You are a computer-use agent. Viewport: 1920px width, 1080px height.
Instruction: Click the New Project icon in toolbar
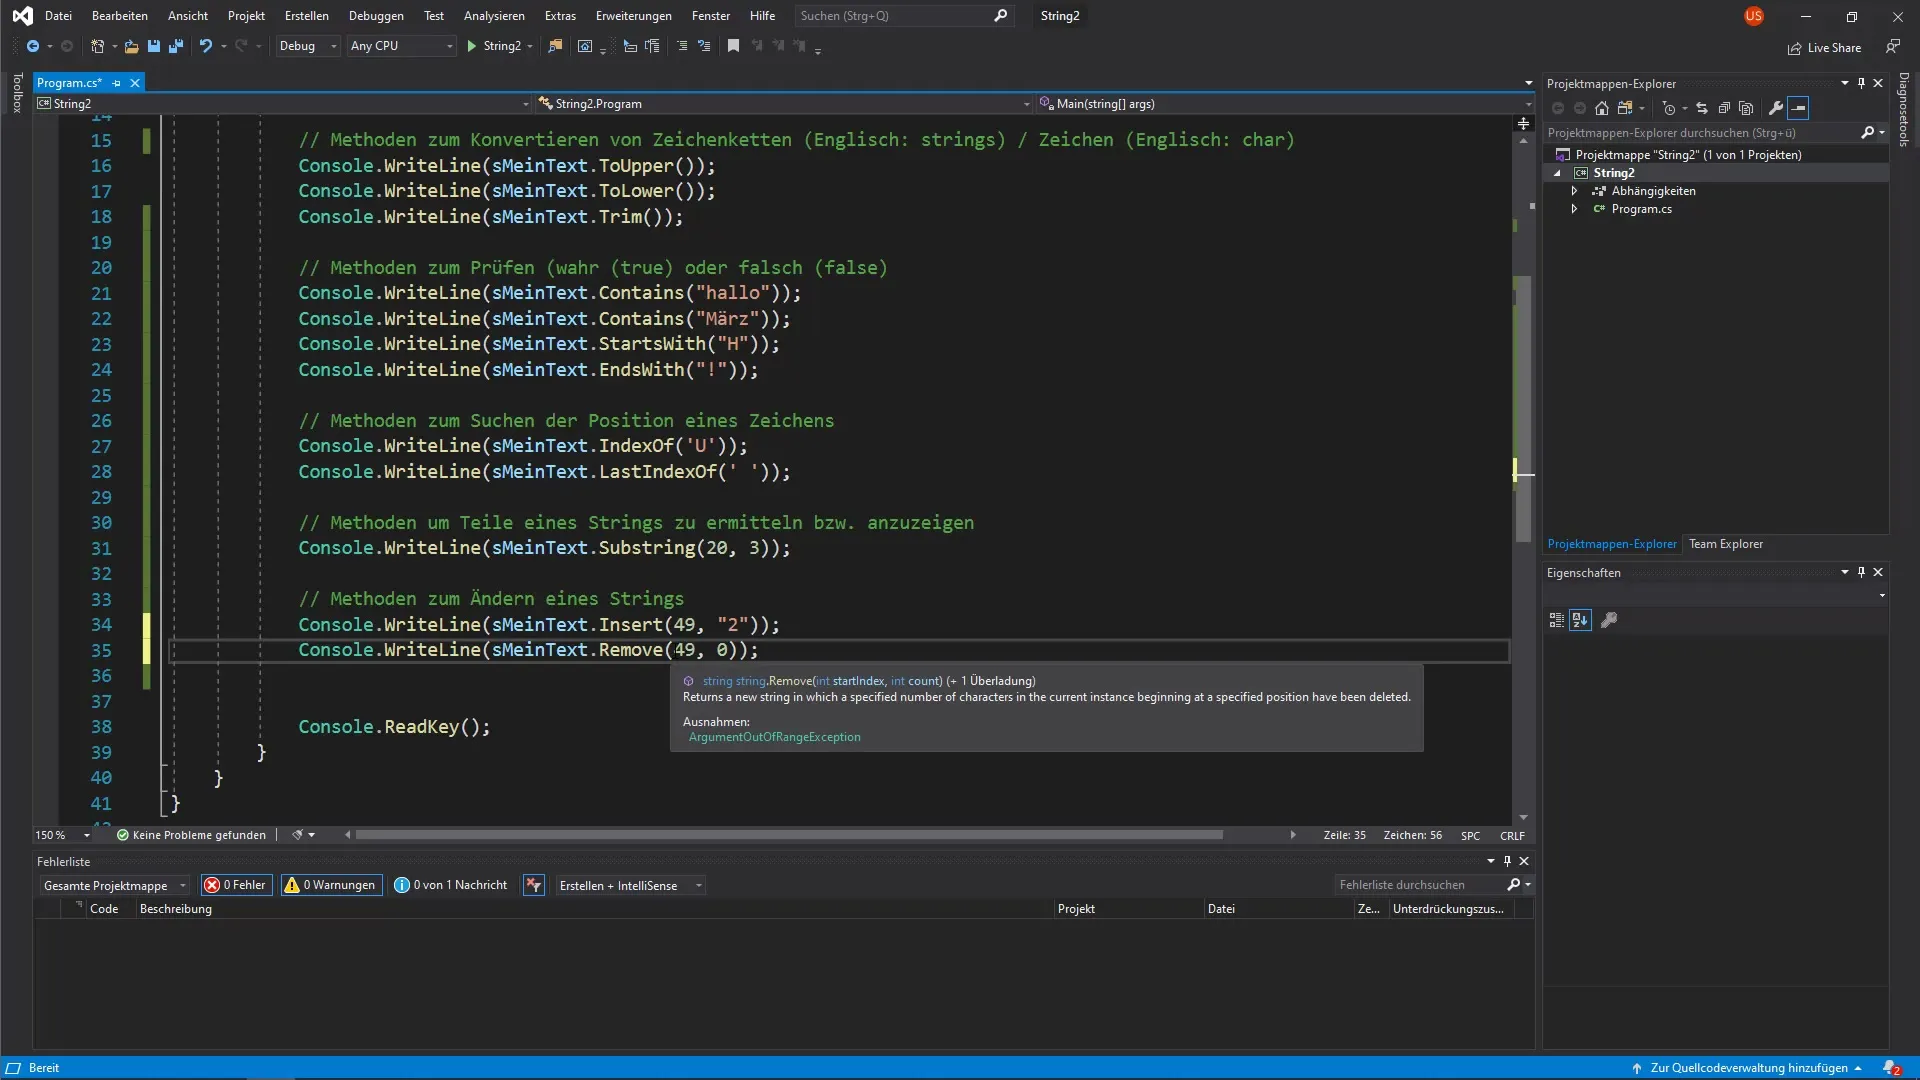[x=97, y=46]
